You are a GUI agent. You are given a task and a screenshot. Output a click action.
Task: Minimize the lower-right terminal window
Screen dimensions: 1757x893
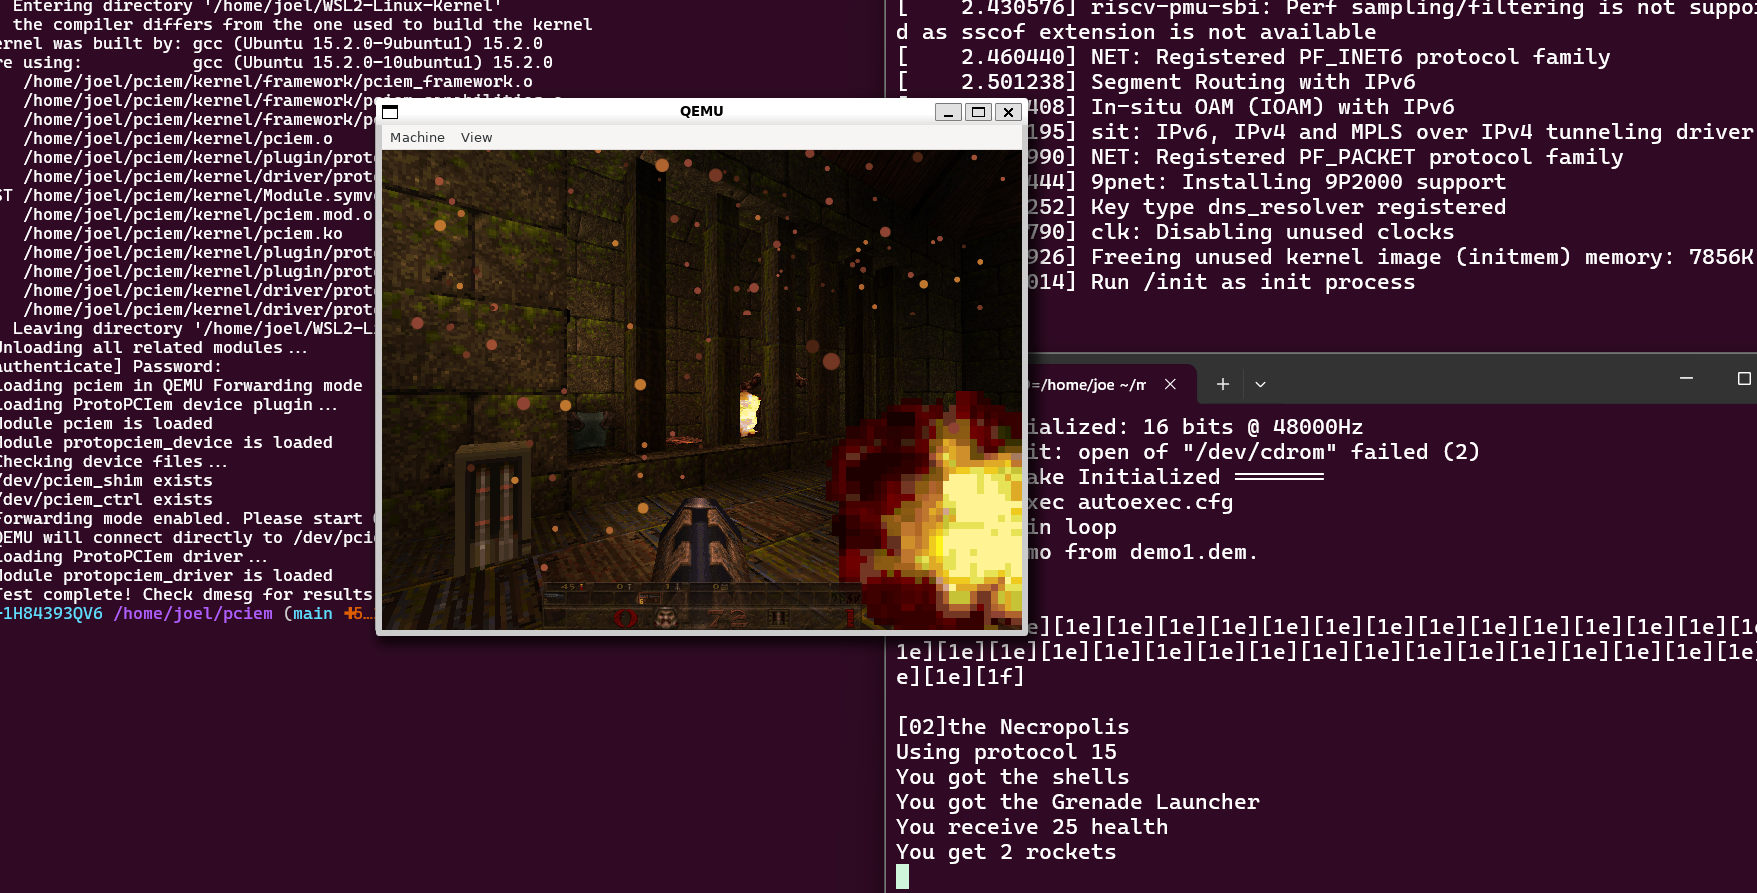[x=1686, y=378]
